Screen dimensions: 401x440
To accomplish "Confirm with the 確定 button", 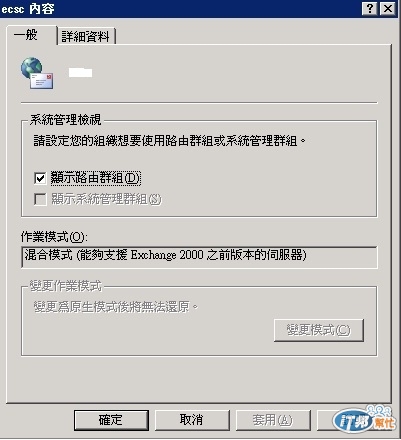I will coord(111,420).
